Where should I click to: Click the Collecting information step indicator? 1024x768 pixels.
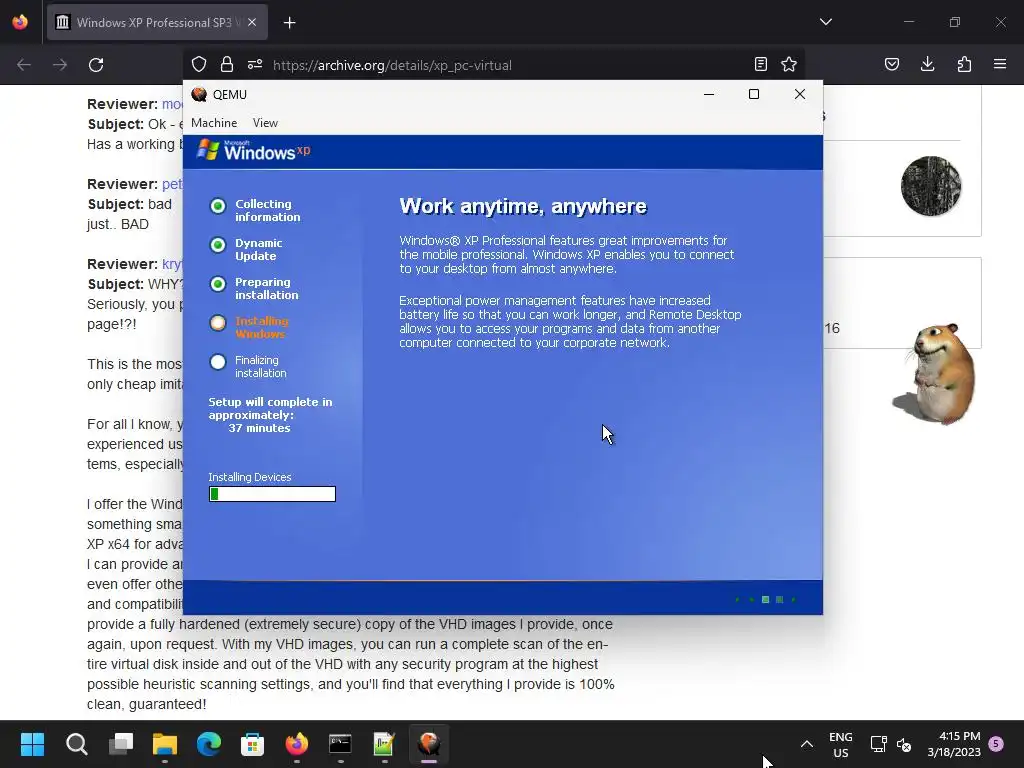pos(218,206)
